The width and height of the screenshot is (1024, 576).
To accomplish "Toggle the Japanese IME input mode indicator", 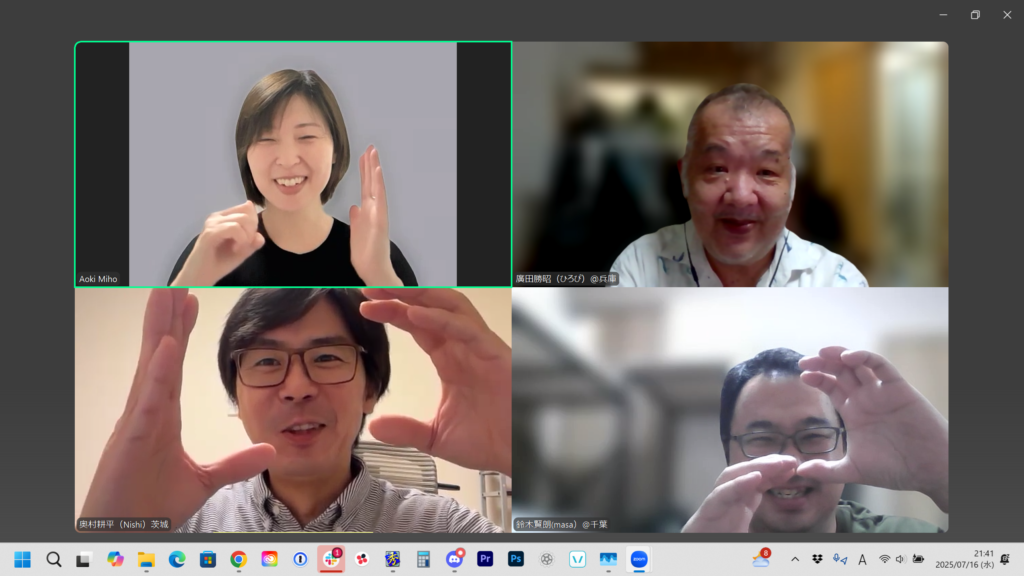I will (x=862, y=559).
